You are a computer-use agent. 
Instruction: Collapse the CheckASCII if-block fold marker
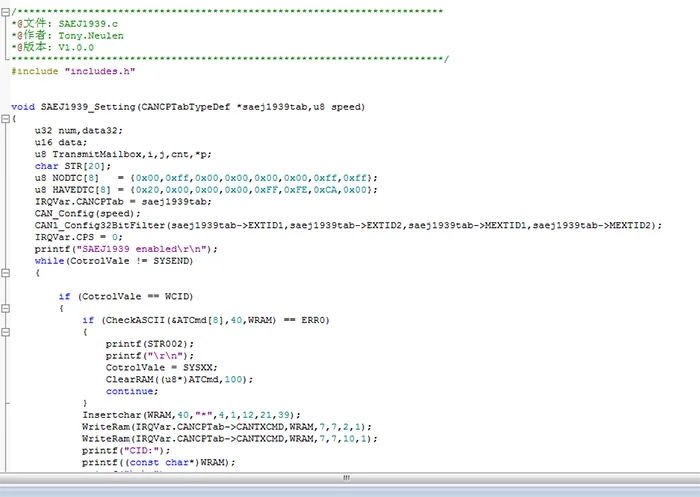(5, 332)
